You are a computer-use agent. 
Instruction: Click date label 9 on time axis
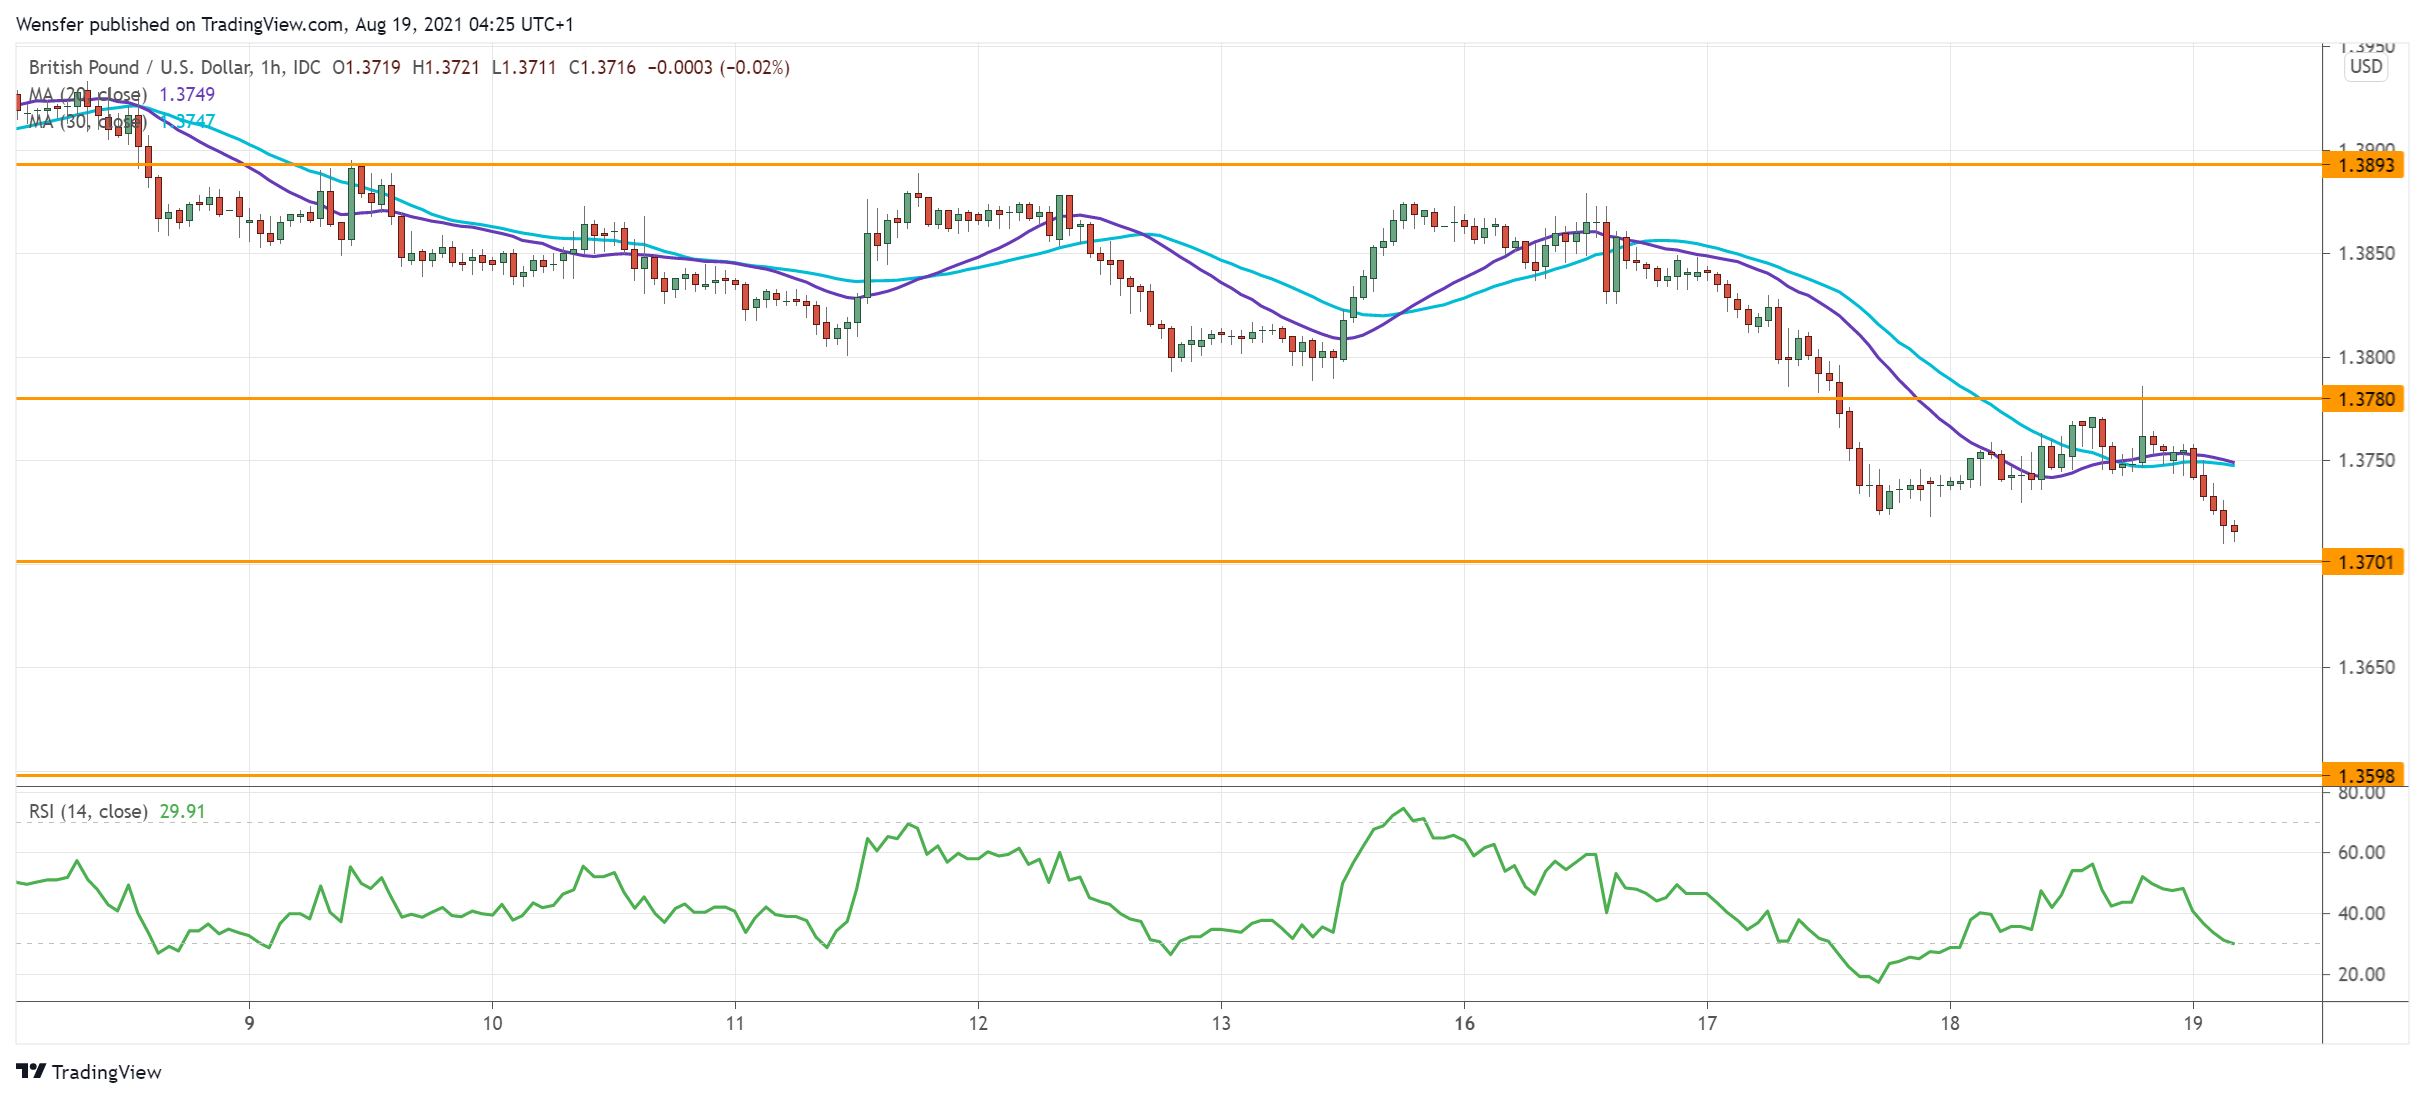(x=249, y=1023)
